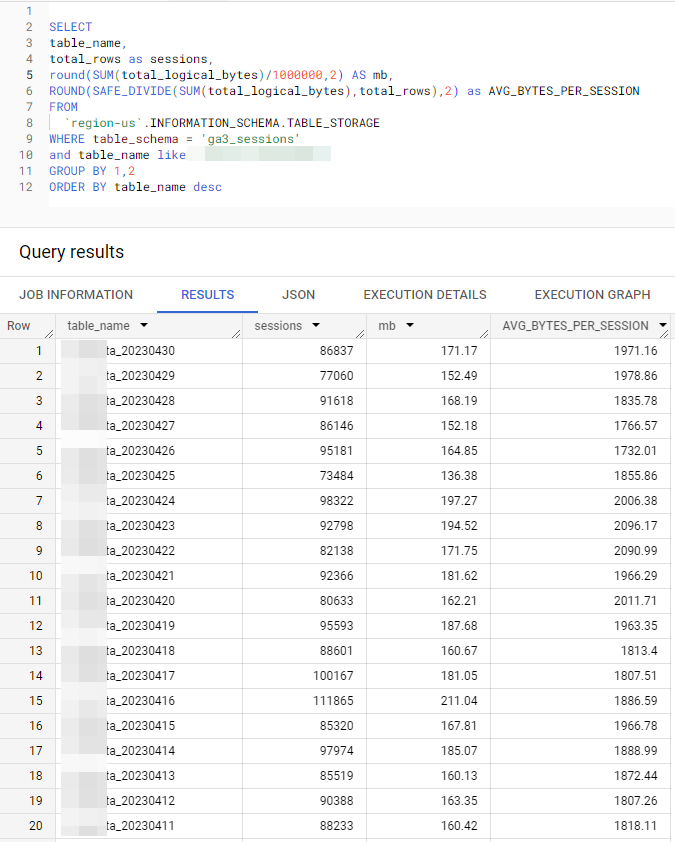Image resolution: width=675 pixels, height=842 pixels.
Task: Click the mb column resize handle
Action: [x=484, y=334]
